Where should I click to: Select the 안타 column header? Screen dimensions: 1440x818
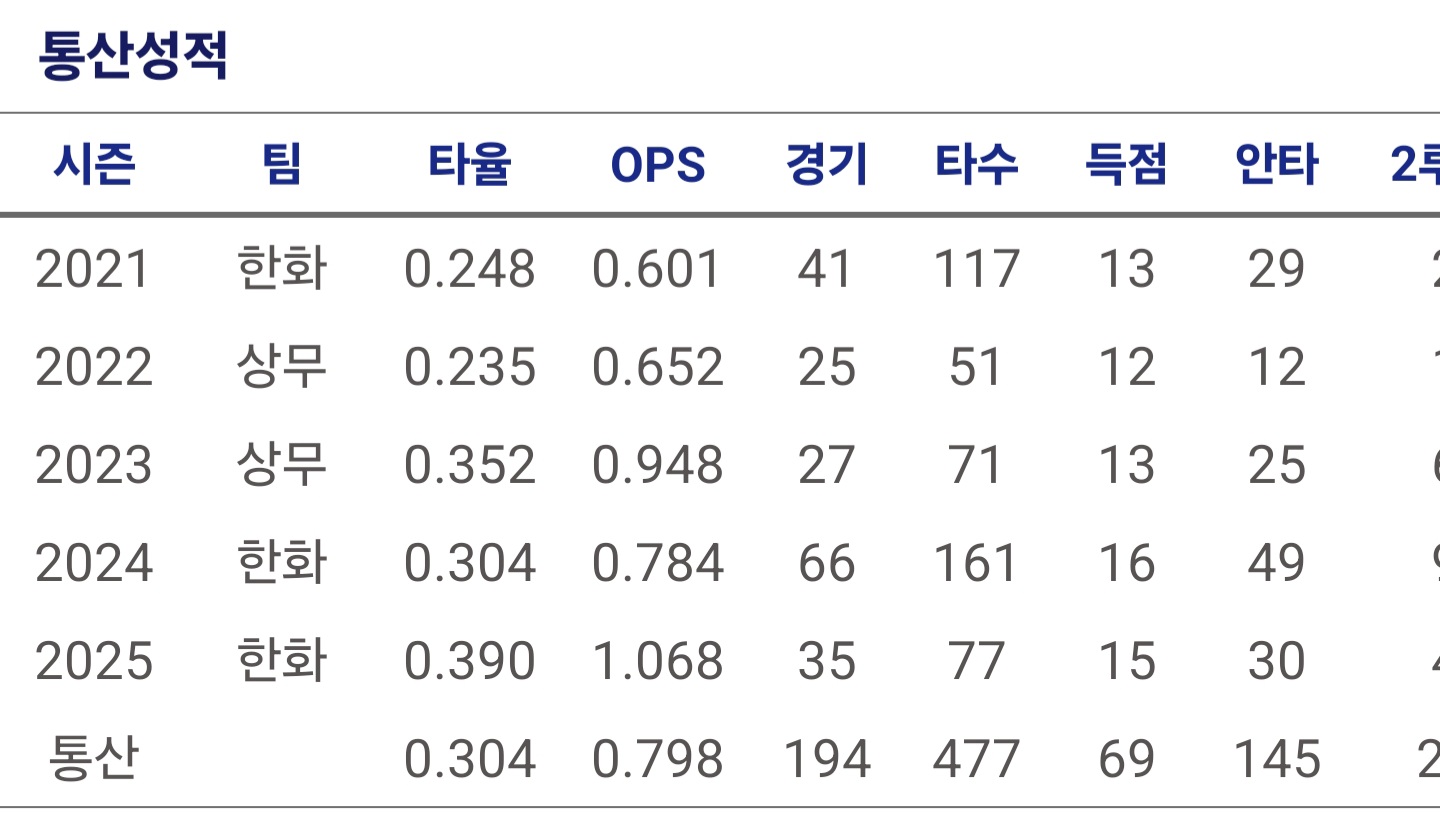point(1277,165)
